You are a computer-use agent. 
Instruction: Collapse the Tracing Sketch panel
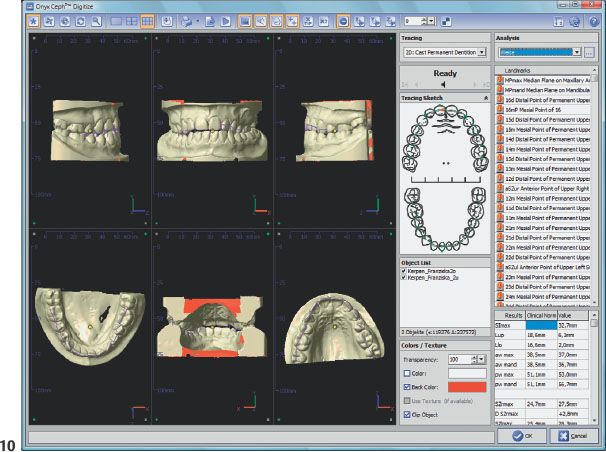click(x=485, y=99)
